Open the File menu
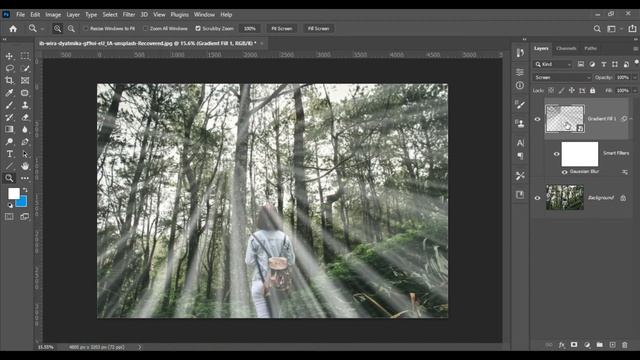Viewport: 640px width, 360px height. pos(20,14)
